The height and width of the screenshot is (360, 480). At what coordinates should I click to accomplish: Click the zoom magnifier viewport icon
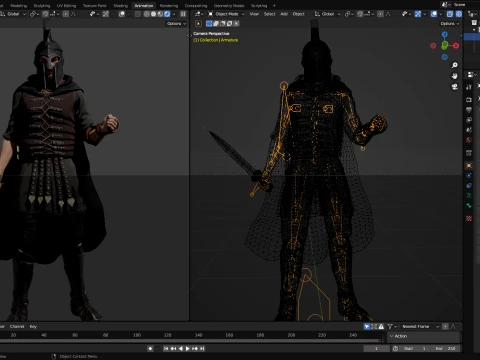(455, 65)
